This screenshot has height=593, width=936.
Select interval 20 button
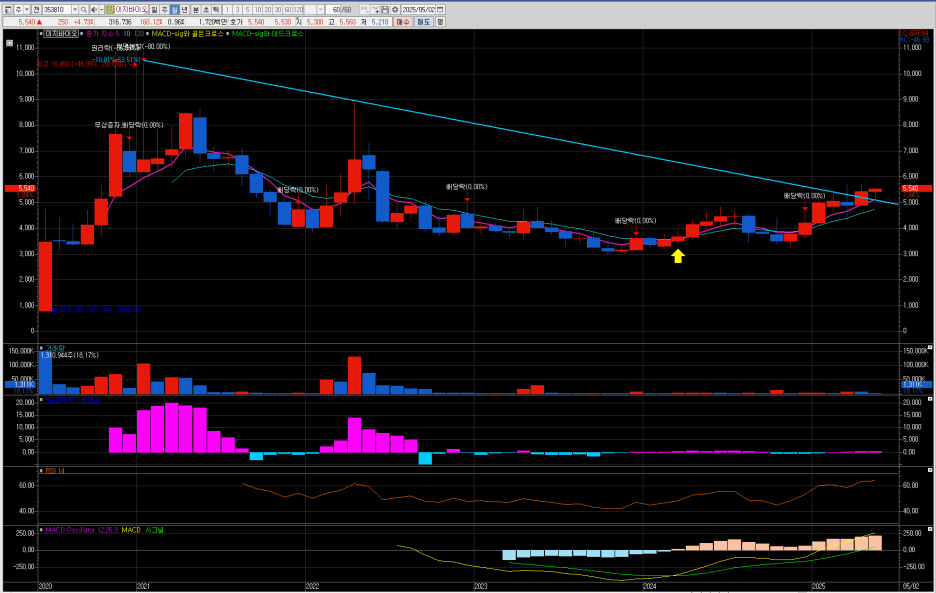point(268,10)
